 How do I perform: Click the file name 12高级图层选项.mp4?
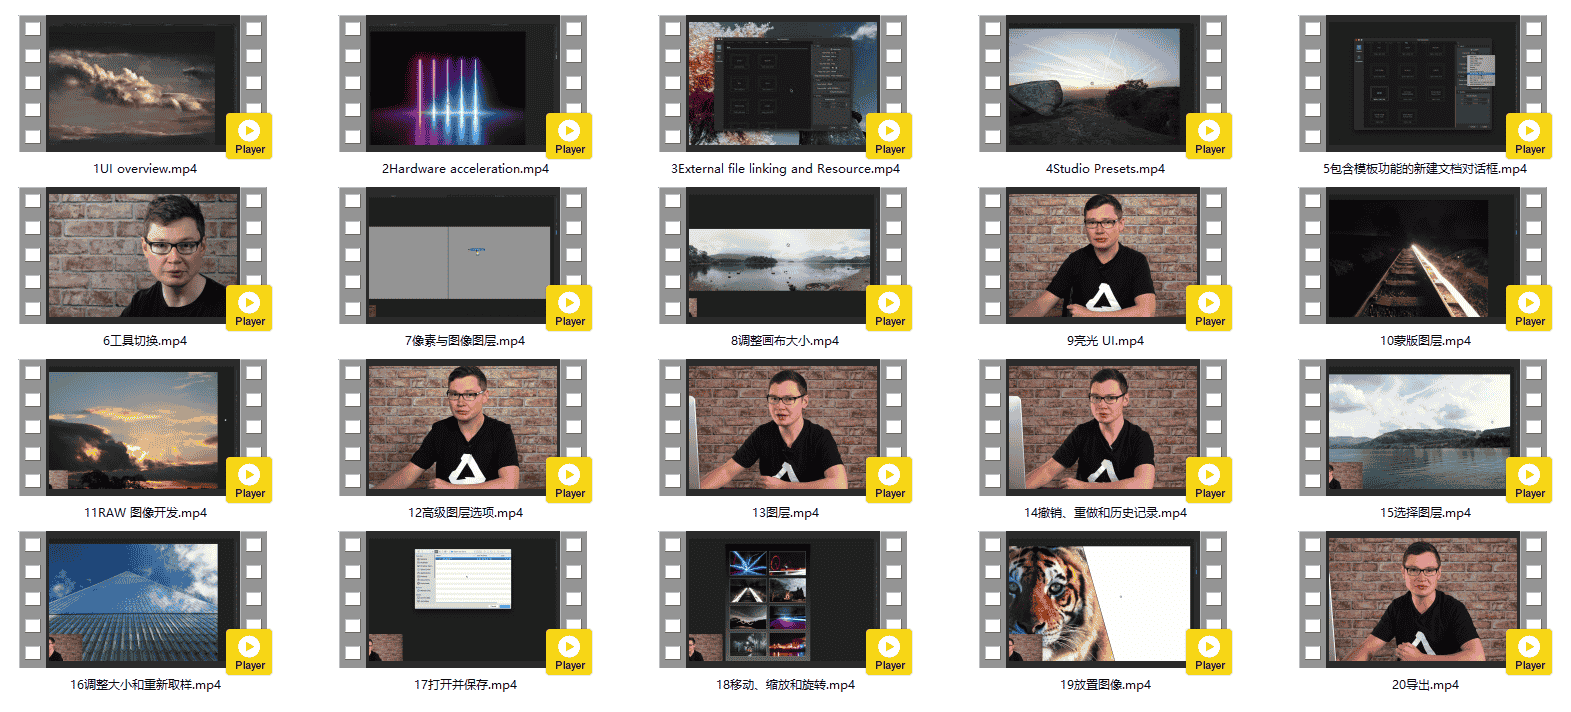click(x=465, y=513)
